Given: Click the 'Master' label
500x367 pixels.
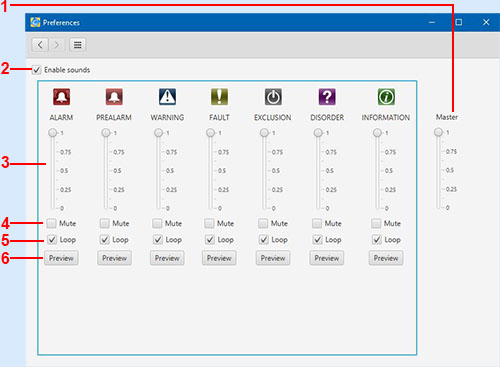Looking at the screenshot, I should (447, 117).
